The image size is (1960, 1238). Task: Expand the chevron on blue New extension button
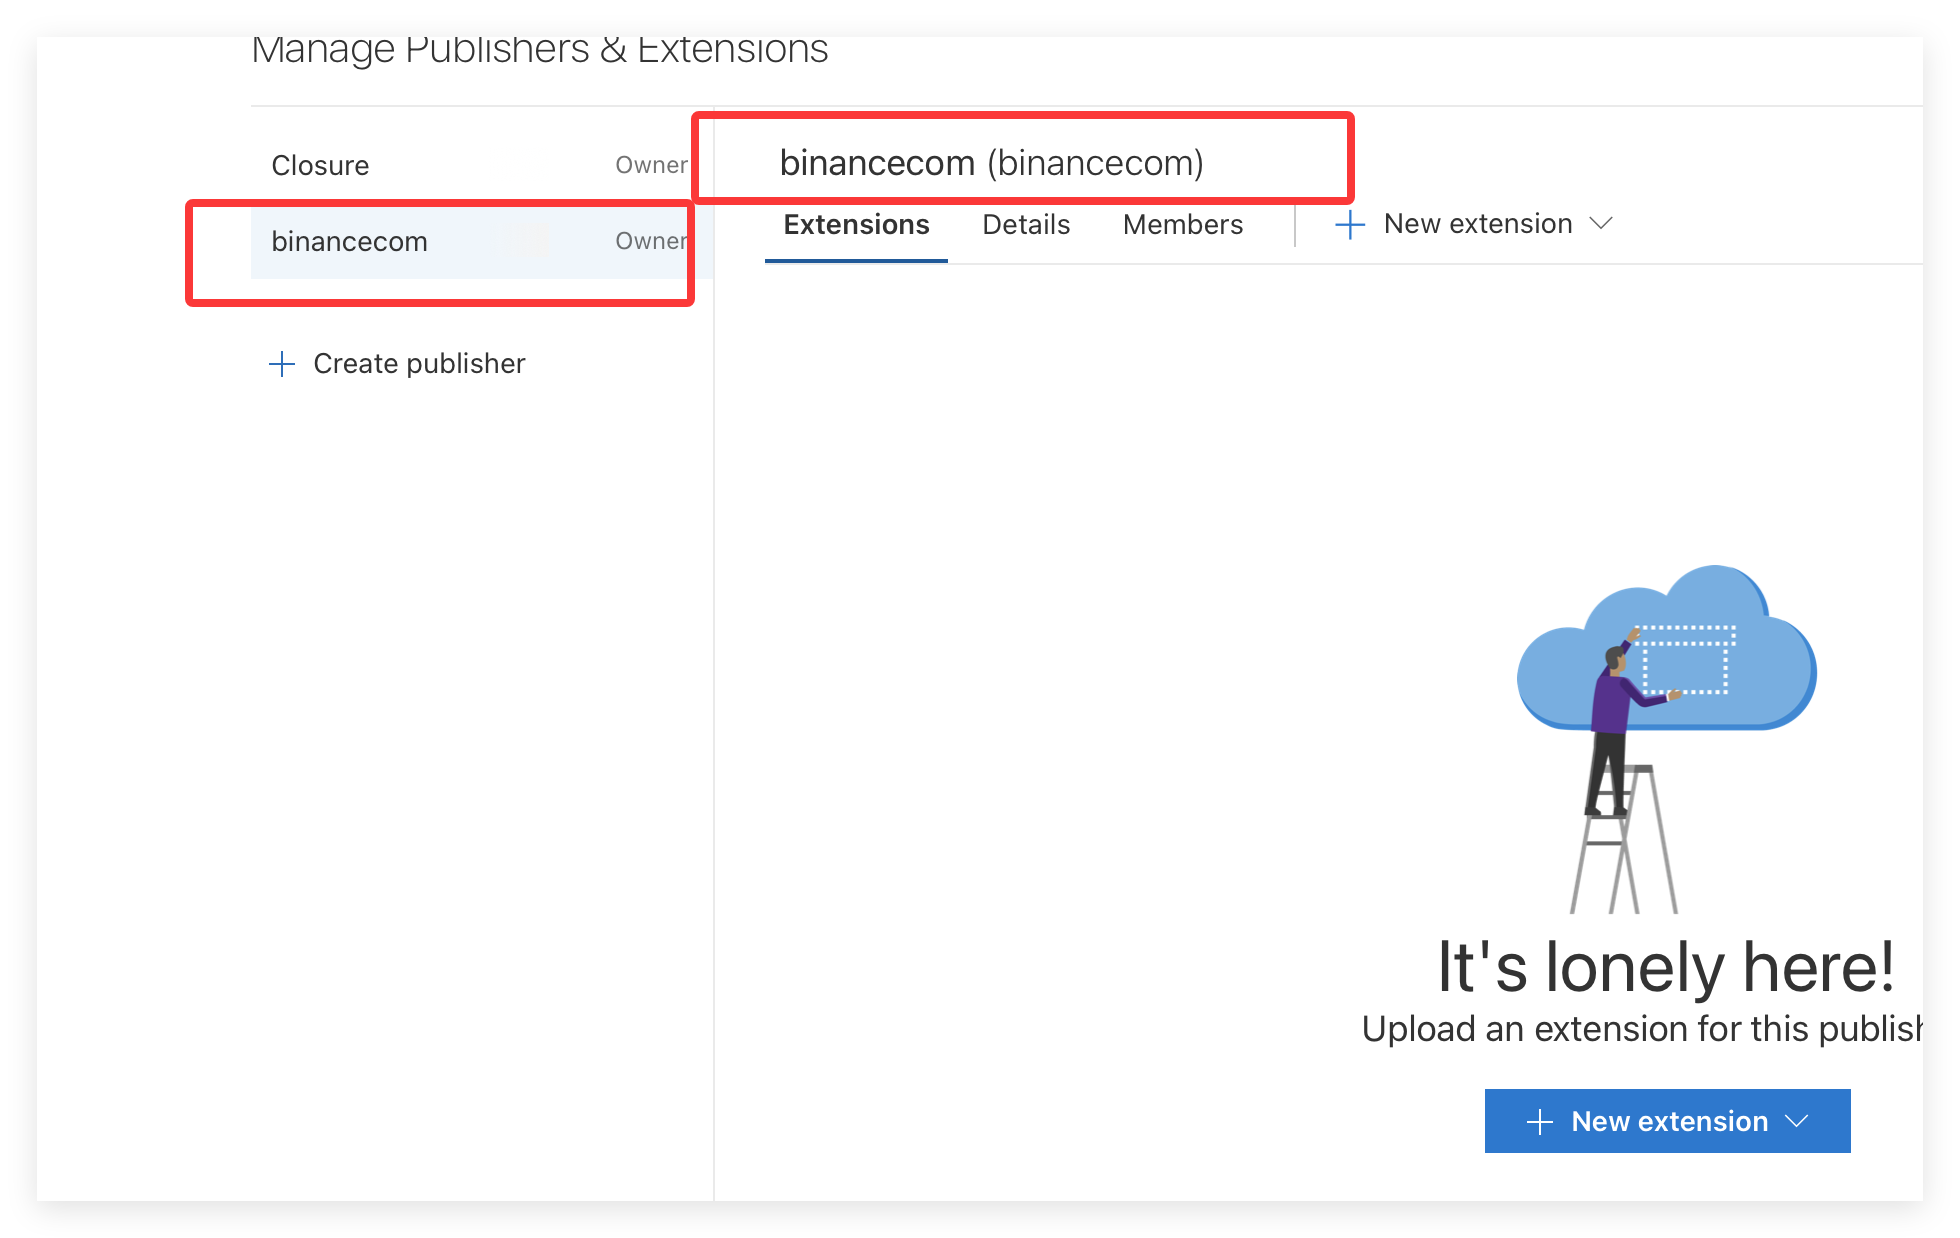(1797, 1121)
